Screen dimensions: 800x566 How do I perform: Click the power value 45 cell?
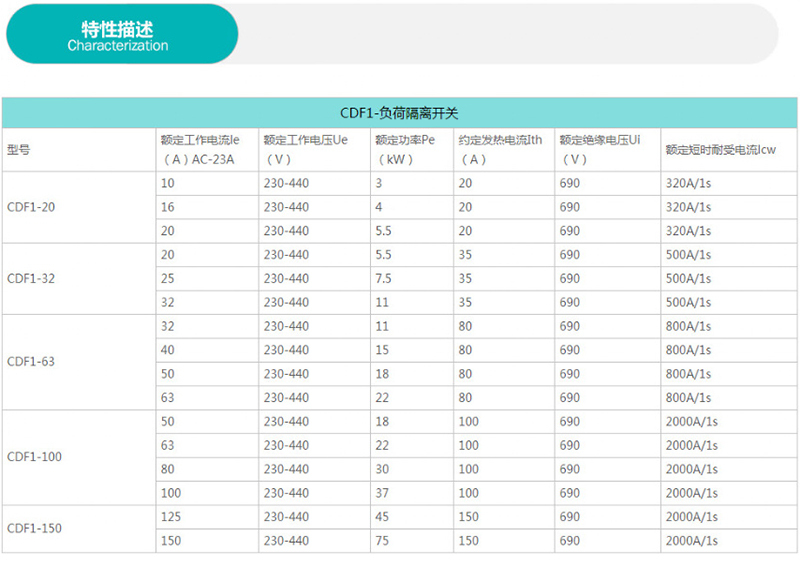(x=412, y=517)
